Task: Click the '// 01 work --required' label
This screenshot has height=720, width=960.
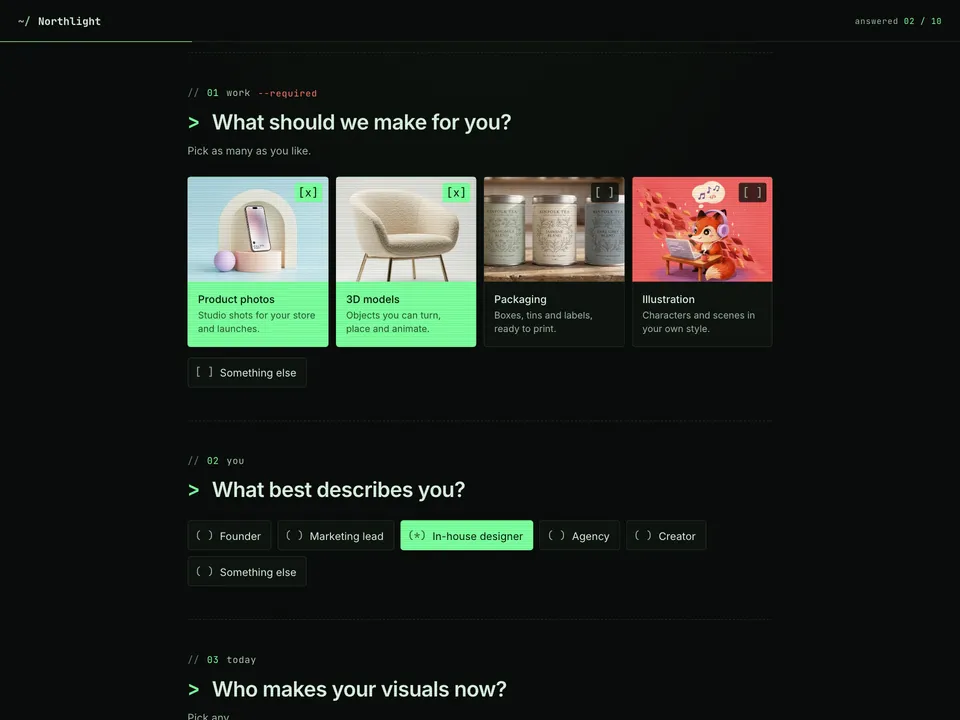Action: coord(252,93)
